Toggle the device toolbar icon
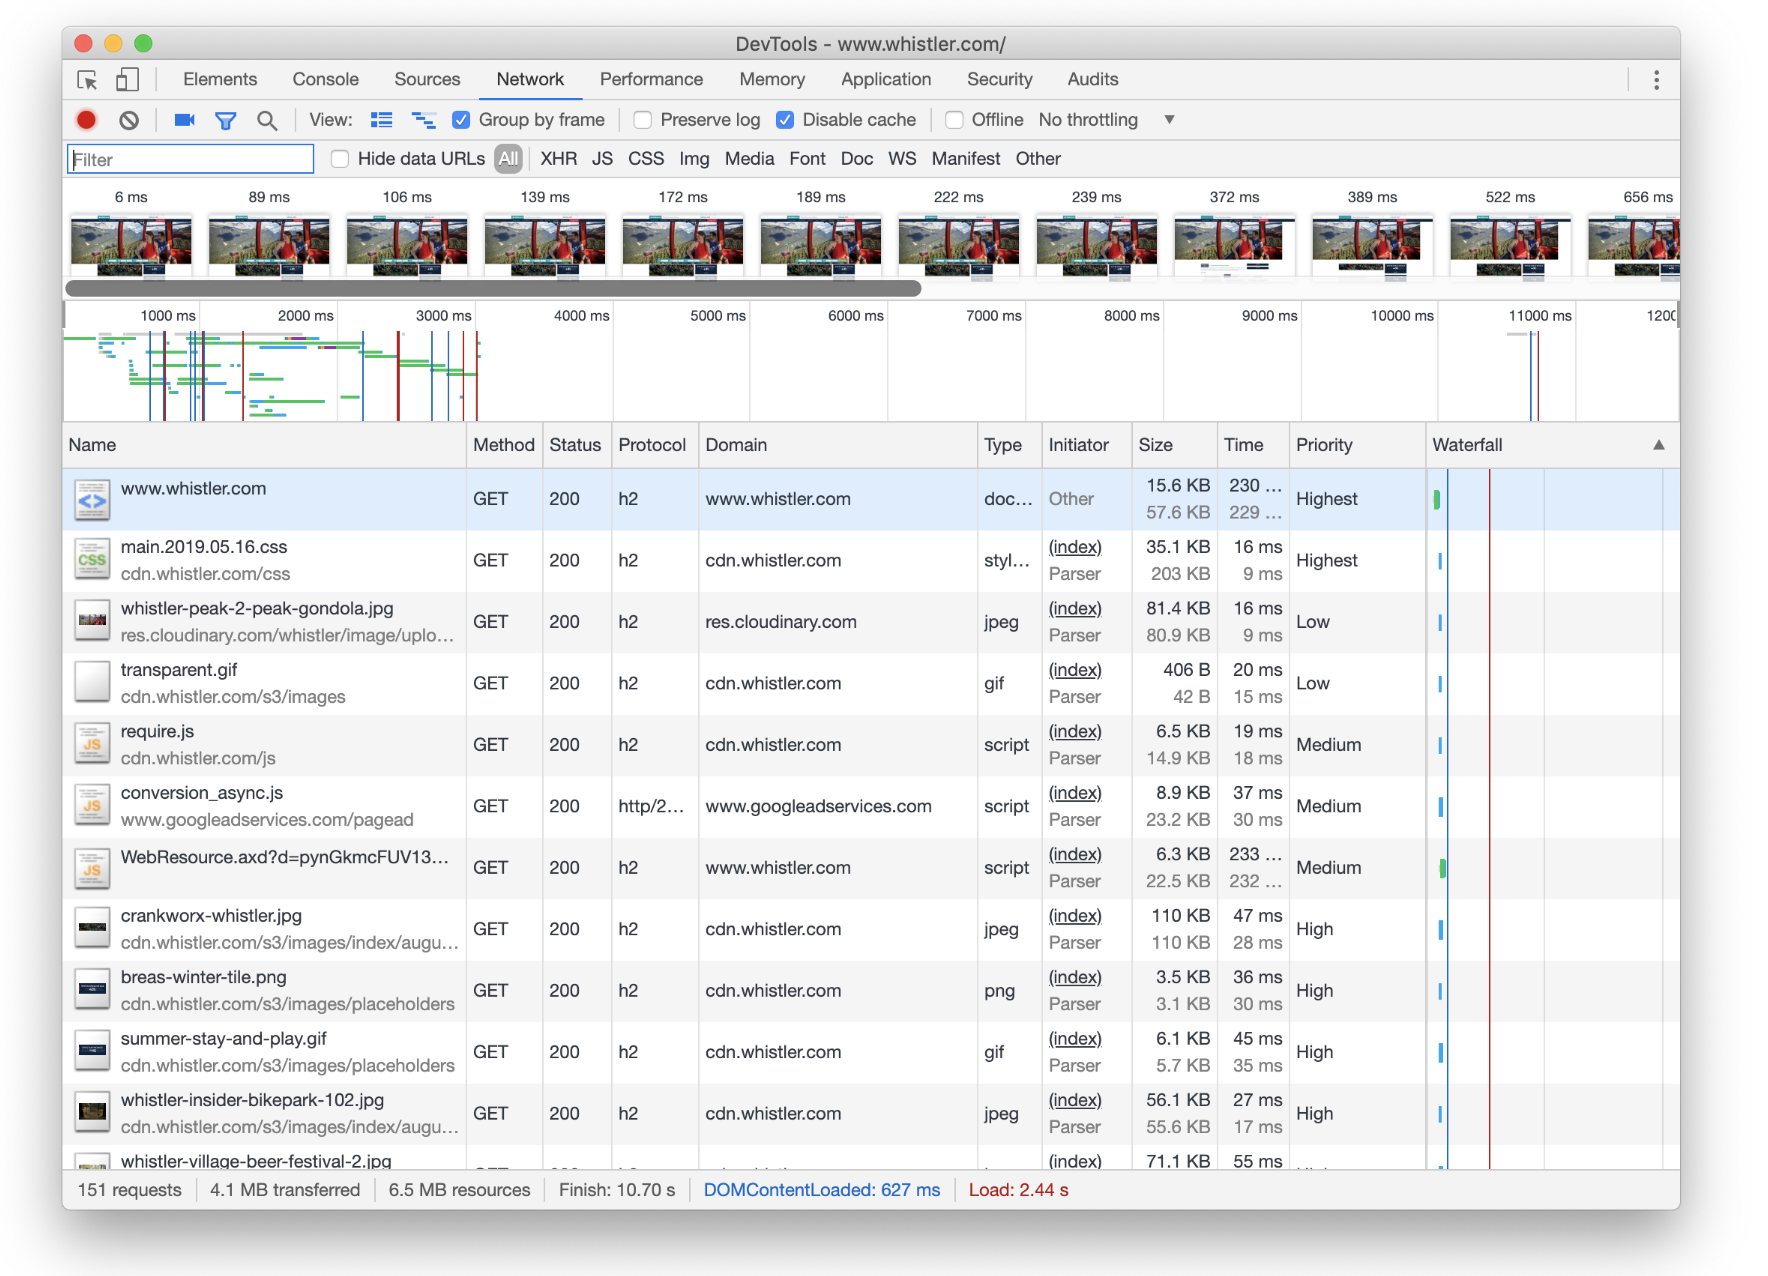The height and width of the screenshot is (1276, 1768). 127,80
